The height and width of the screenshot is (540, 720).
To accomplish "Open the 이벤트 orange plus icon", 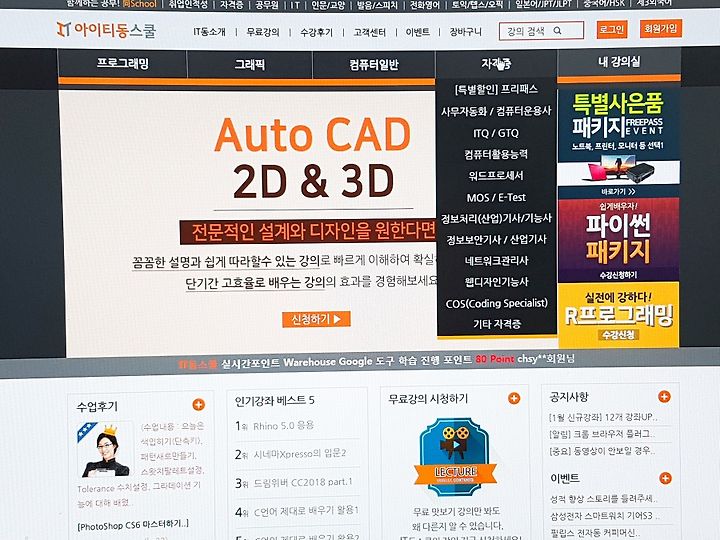I will (x=665, y=478).
